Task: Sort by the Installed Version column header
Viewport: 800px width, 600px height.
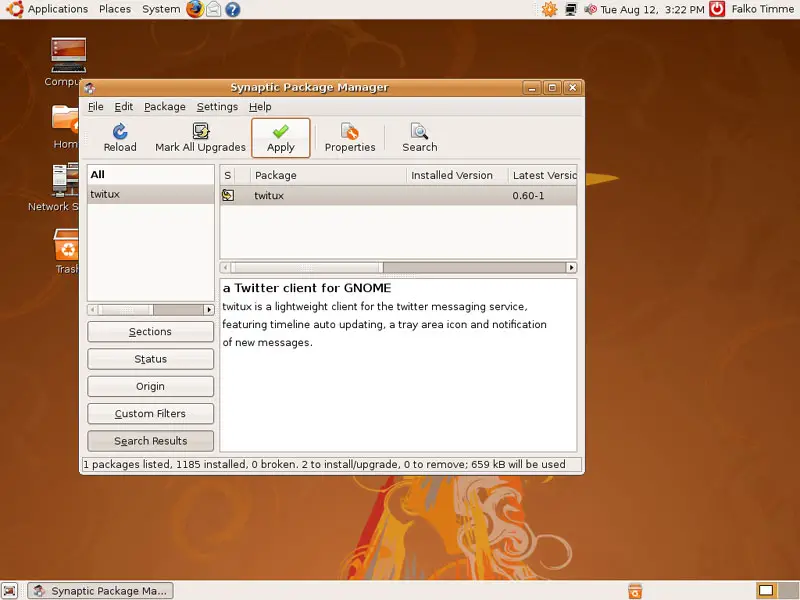Action: tap(458, 176)
